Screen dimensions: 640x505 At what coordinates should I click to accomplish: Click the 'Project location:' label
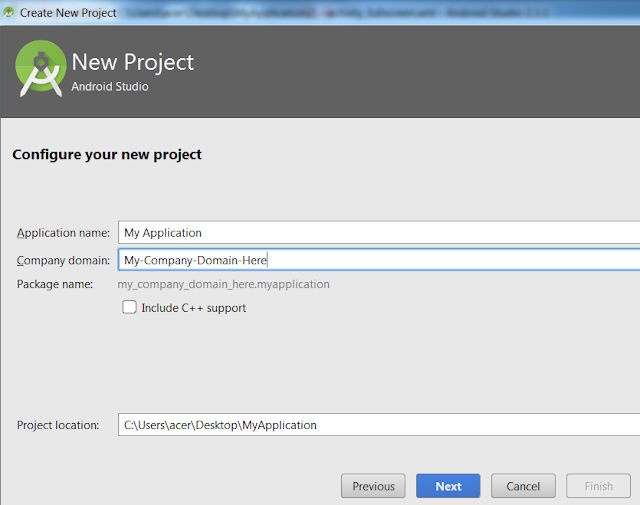coord(58,425)
